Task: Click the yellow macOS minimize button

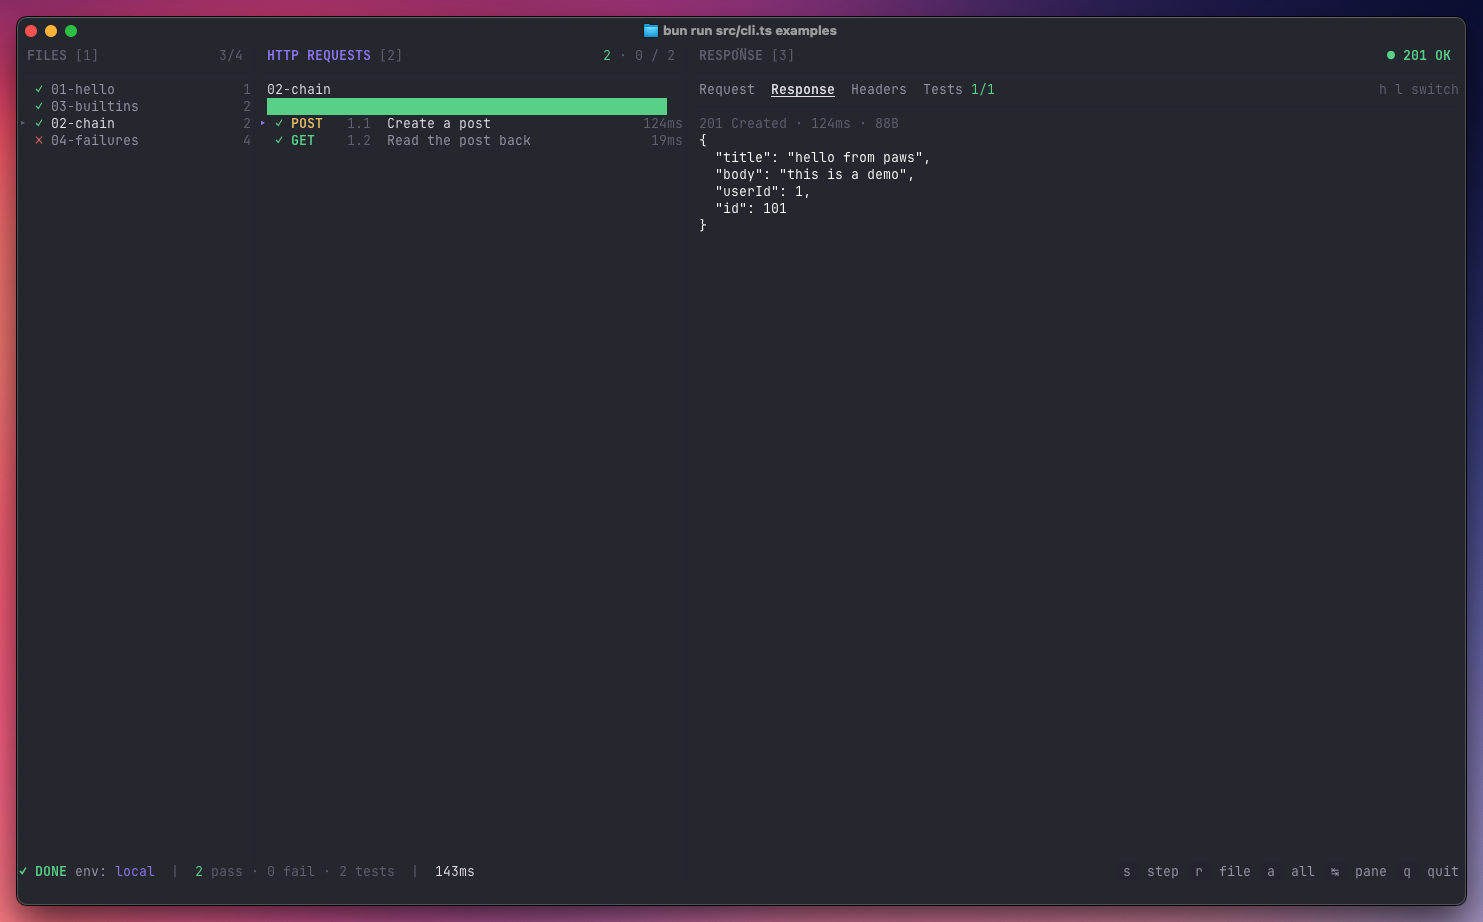Action: click(51, 31)
